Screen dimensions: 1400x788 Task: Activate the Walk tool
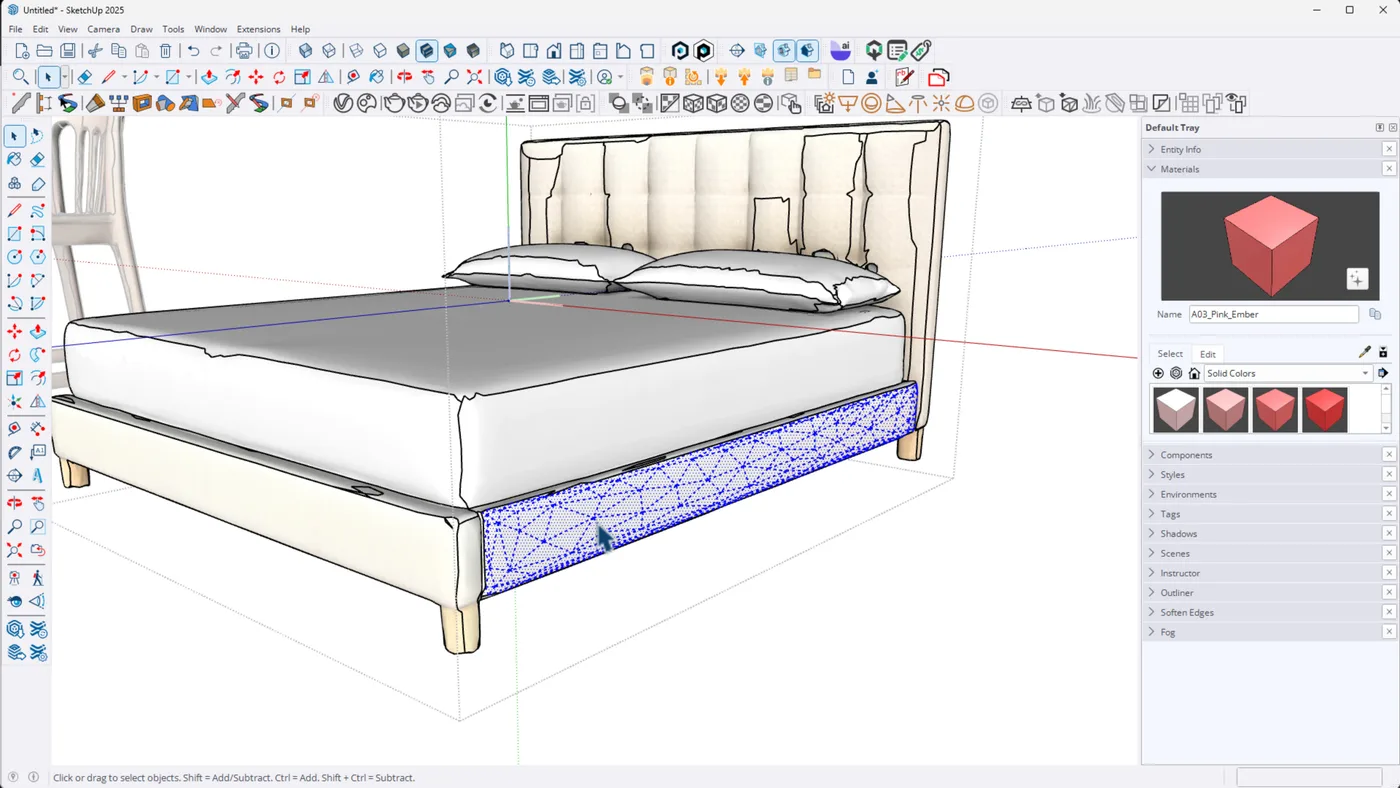coord(37,578)
